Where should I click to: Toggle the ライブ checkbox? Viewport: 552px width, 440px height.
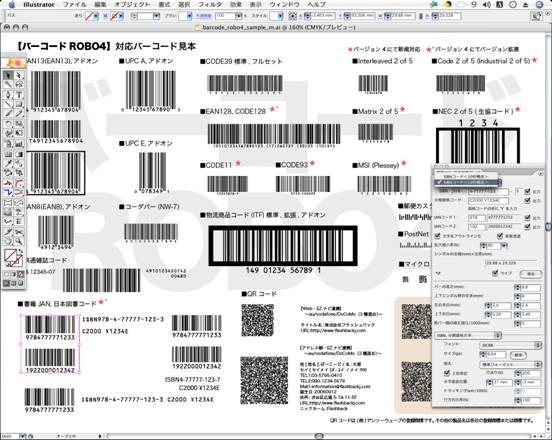(x=495, y=273)
